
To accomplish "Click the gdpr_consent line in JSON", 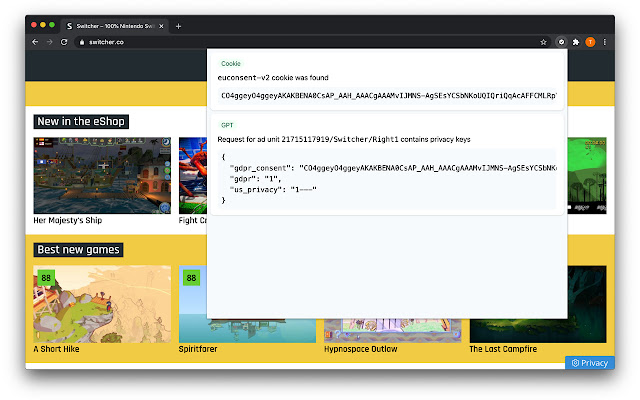I will point(393,168).
